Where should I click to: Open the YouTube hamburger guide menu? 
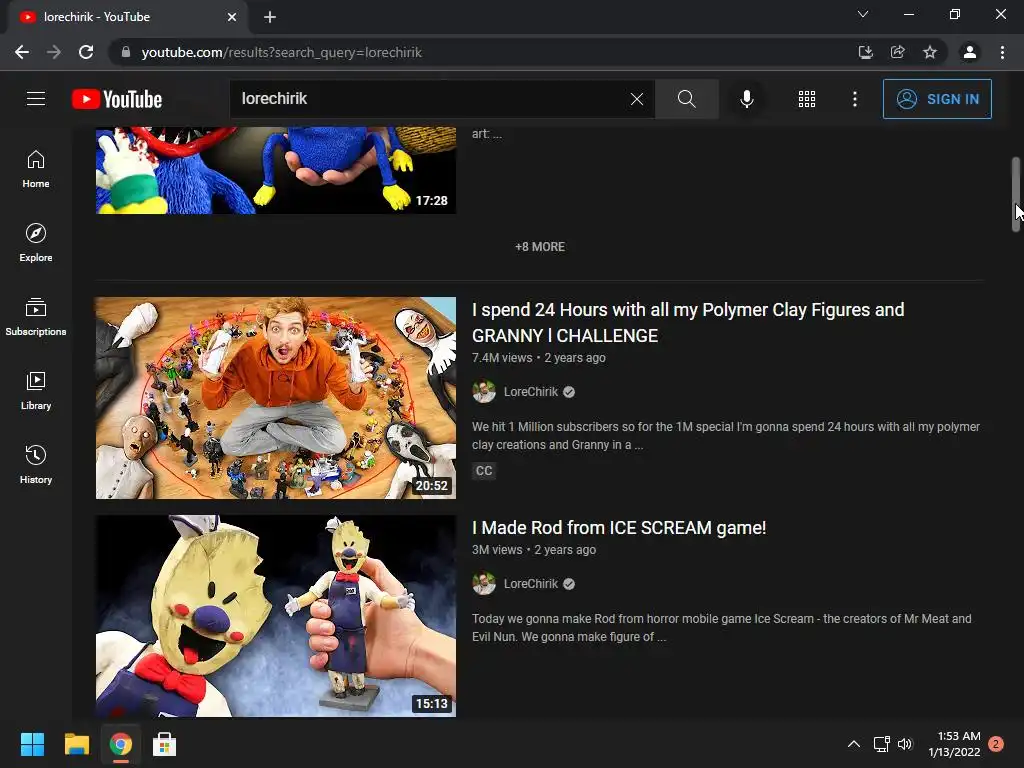click(x=36, y=99)
